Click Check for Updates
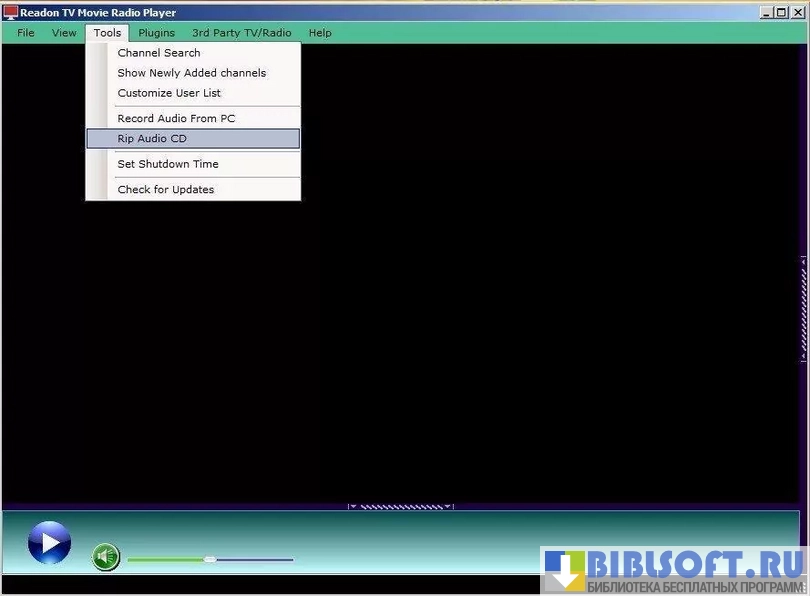This screenshot has width=810, height=596. pos(166,189)
